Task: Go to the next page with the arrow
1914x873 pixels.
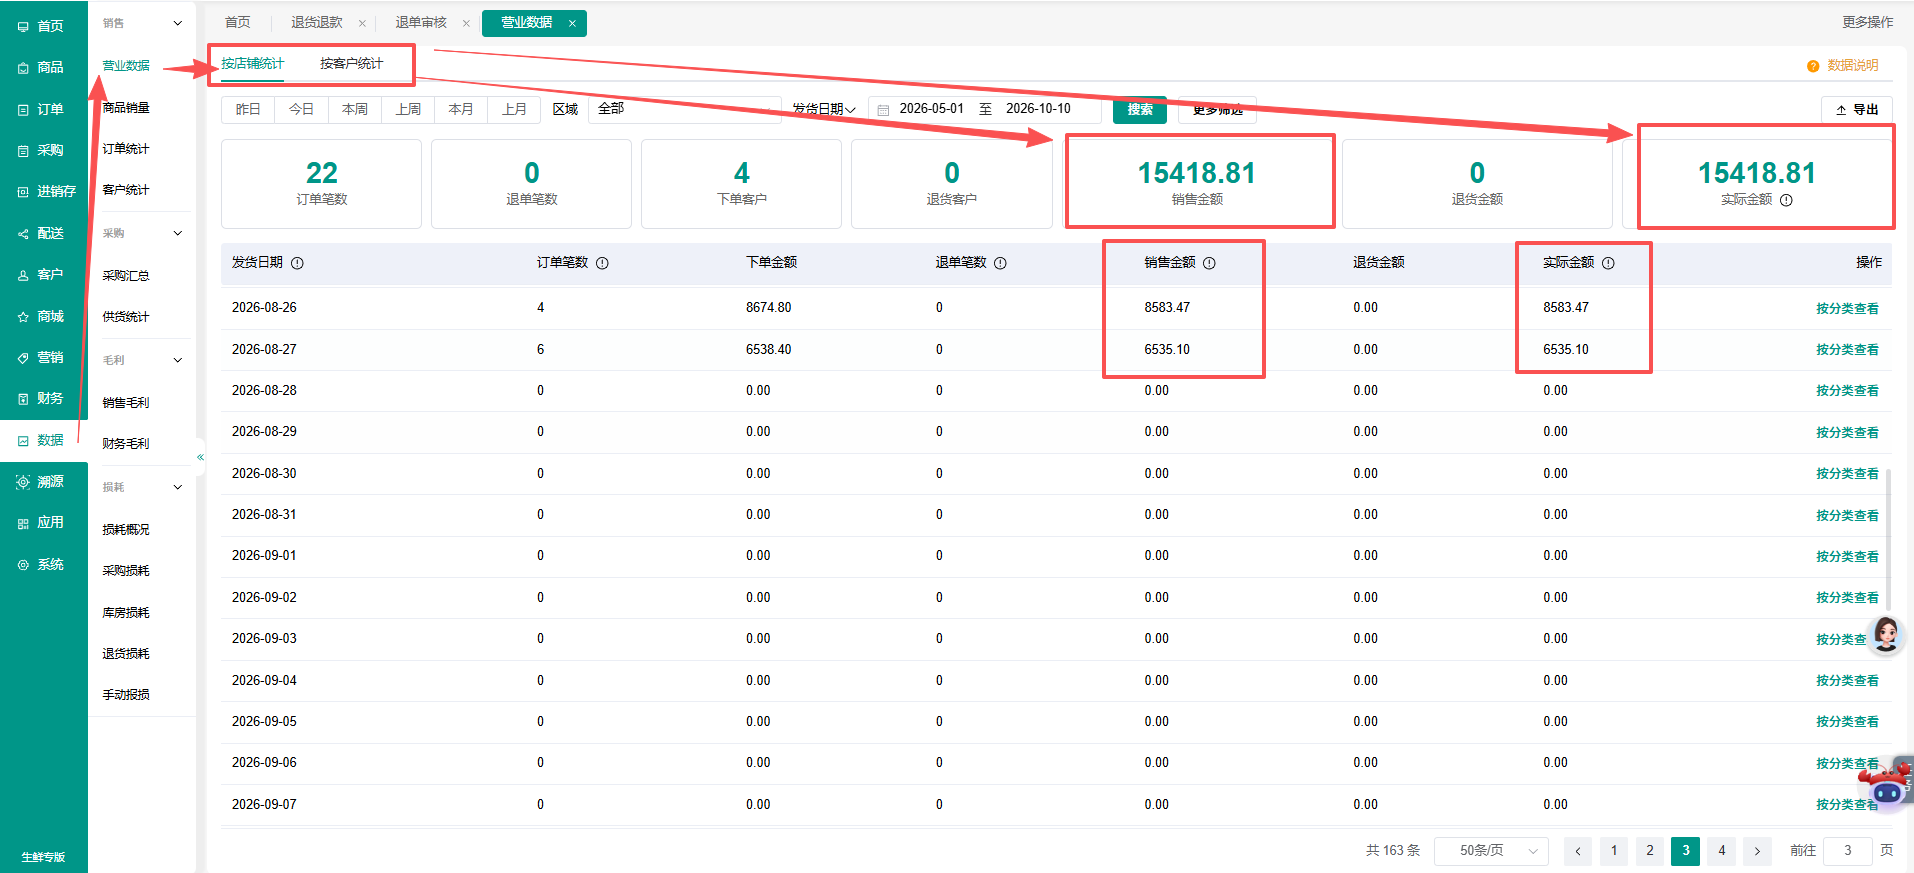Action: click(x=1757, y=851)
